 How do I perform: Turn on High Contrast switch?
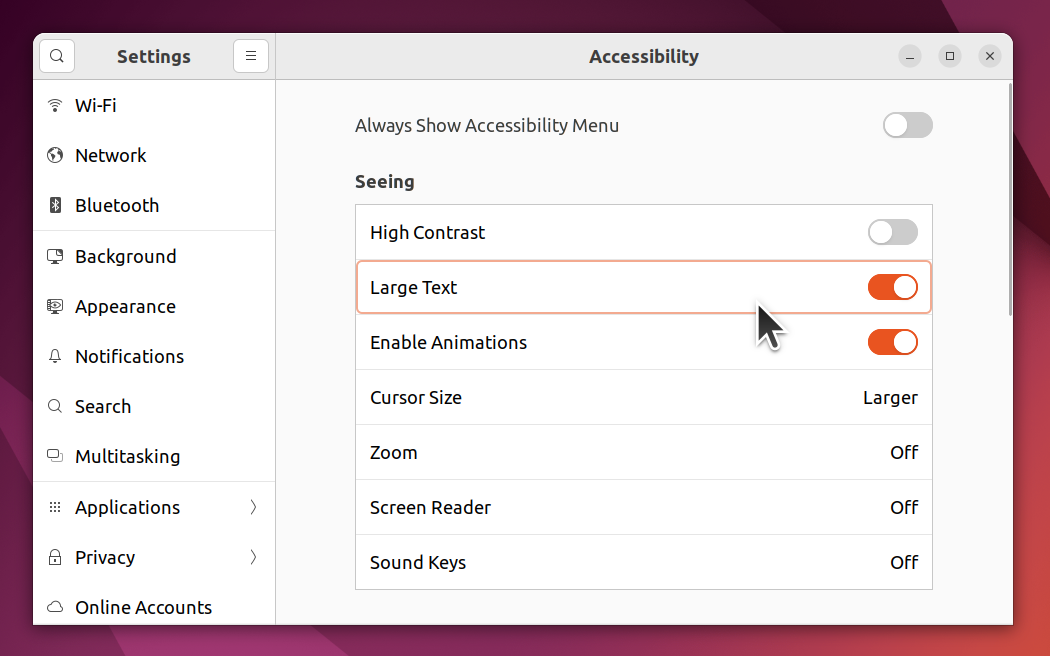892,232
